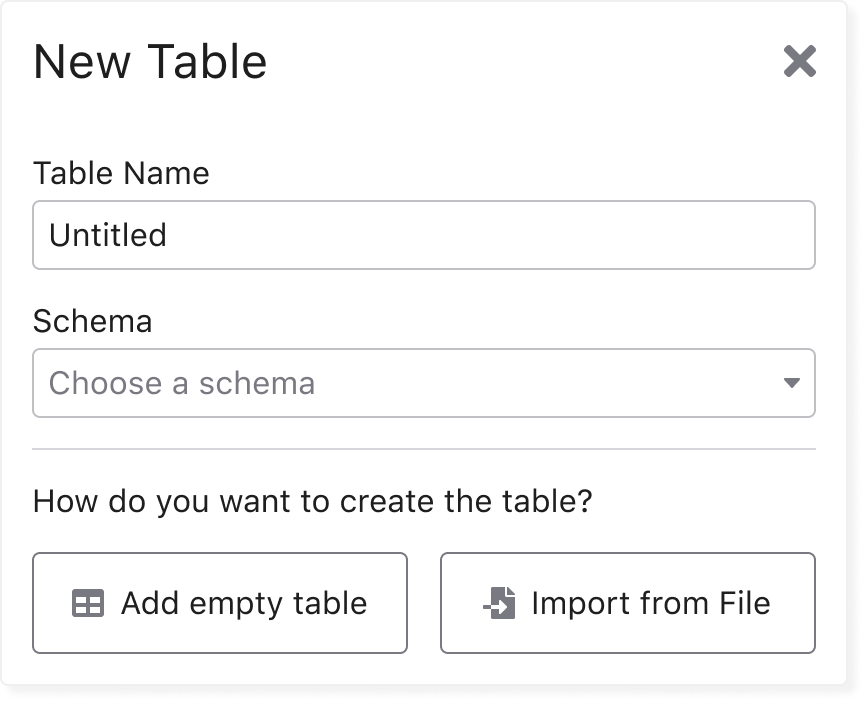Click the horizontal divider under Schema

[424, 449]
